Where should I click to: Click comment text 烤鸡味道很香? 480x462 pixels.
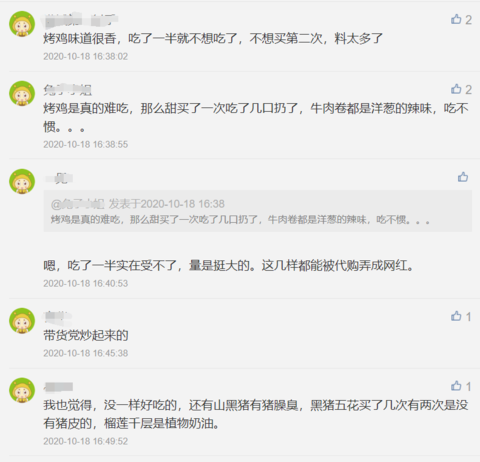tap(80, 39)
